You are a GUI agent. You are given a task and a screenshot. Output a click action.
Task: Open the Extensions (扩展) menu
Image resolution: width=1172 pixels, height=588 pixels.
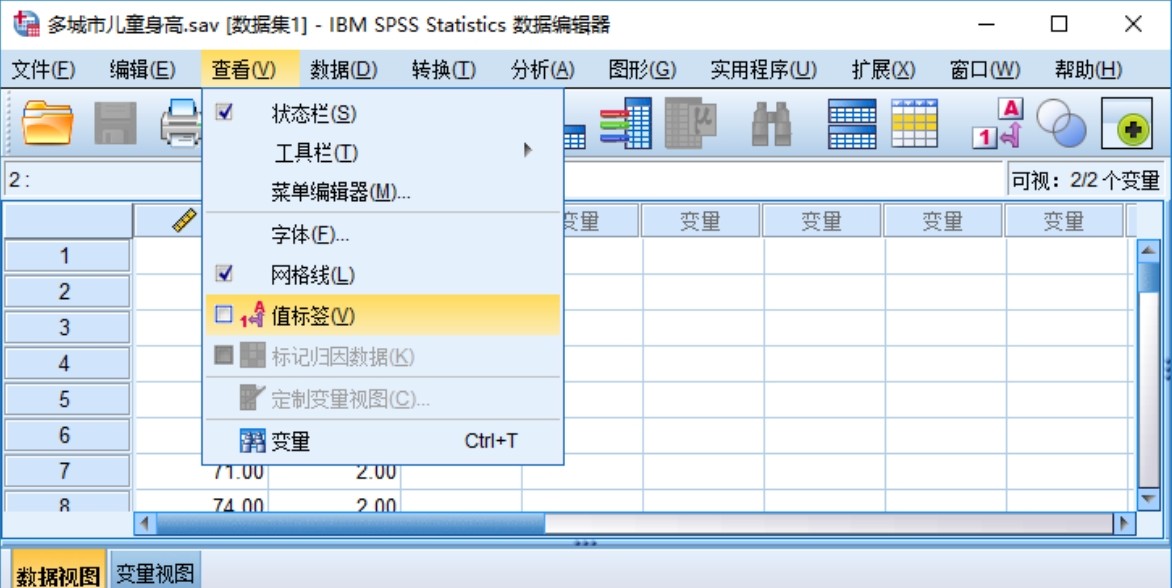883,70
